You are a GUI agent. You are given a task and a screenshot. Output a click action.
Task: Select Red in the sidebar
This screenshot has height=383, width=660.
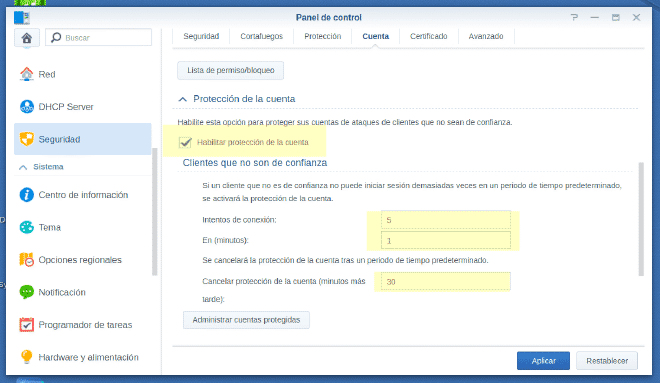click(x=47, y=74)
